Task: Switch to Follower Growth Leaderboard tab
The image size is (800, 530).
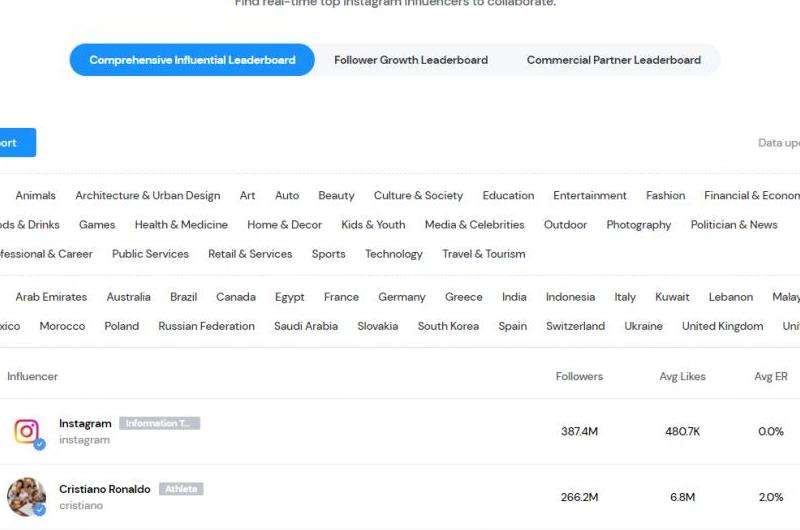Action: (x=411, y=60)
